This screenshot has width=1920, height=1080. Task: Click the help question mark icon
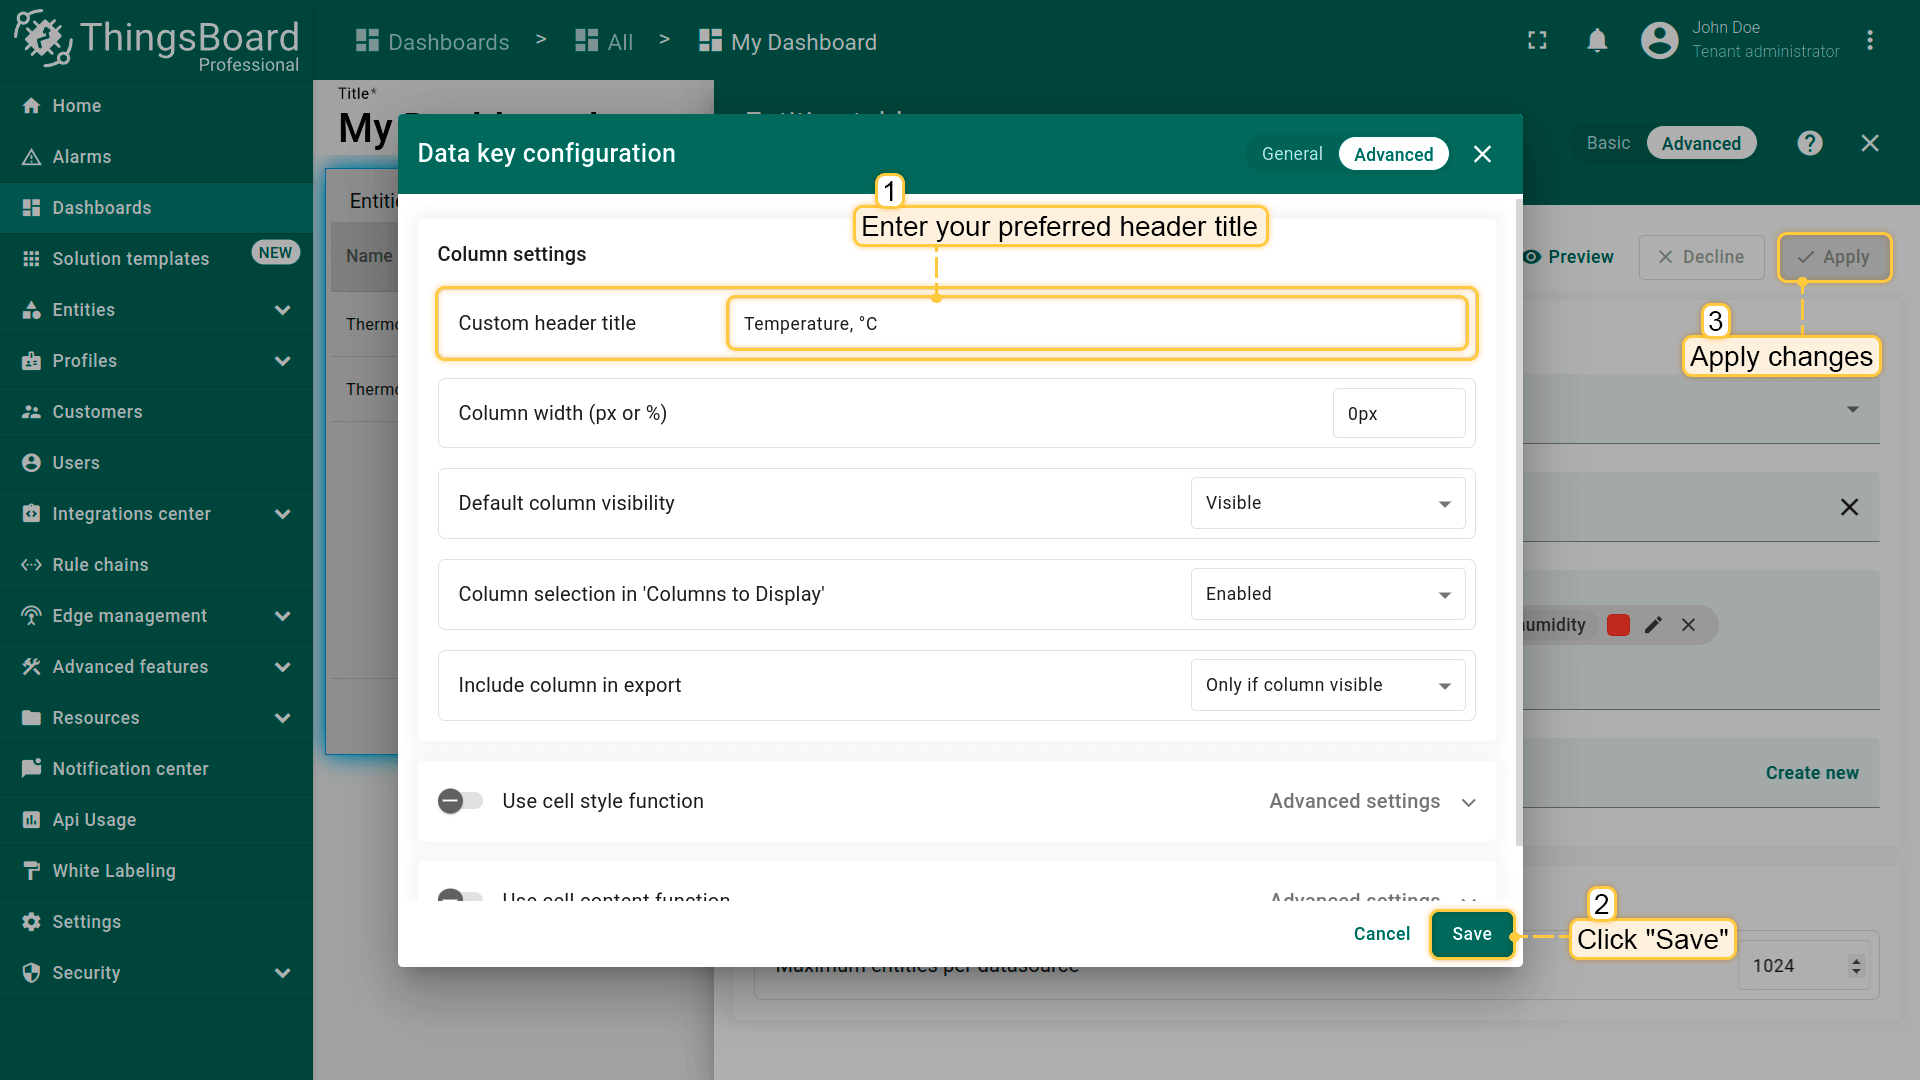[x=1809, y=143]
